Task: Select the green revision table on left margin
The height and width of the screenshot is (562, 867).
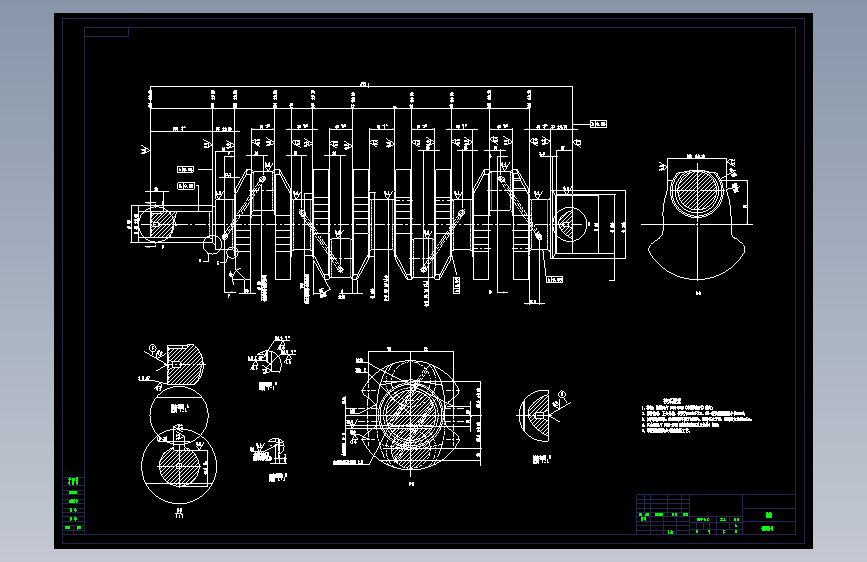Action: [73, 504]
